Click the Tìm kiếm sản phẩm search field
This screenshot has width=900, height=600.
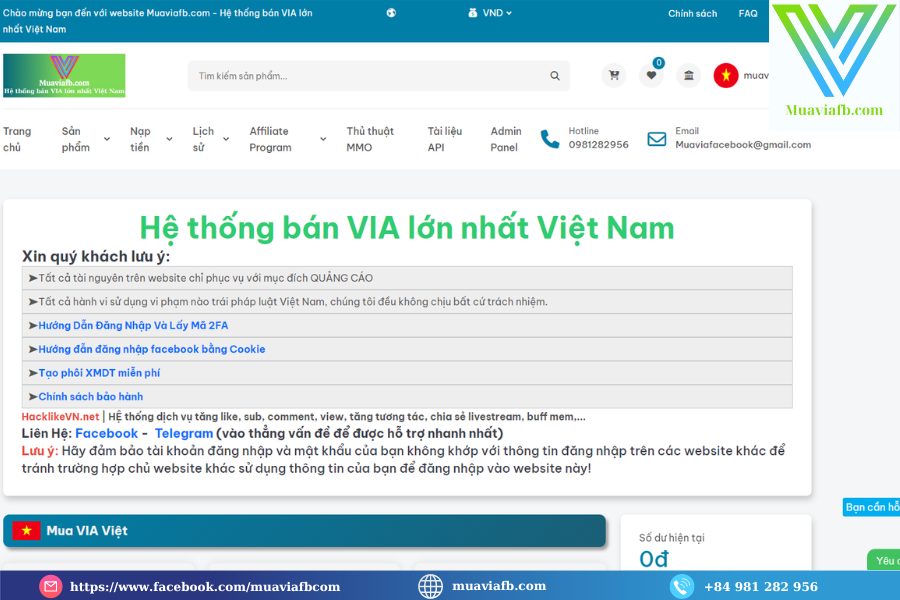coord(379,76)
